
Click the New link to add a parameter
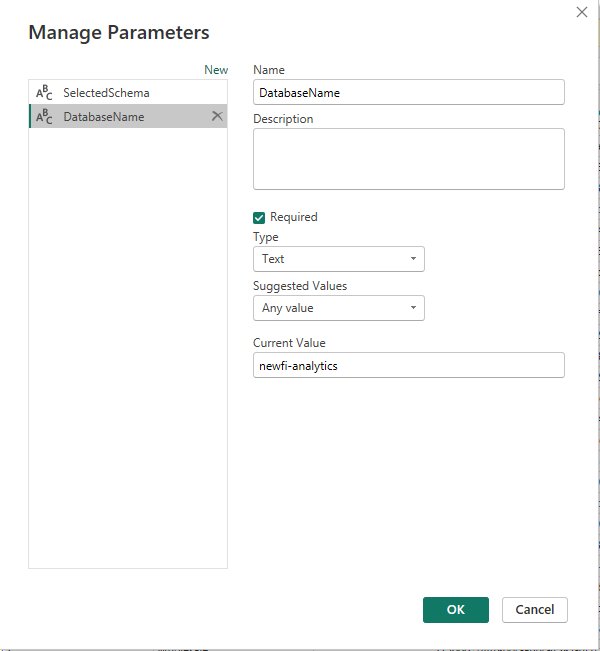coord(216,70)
